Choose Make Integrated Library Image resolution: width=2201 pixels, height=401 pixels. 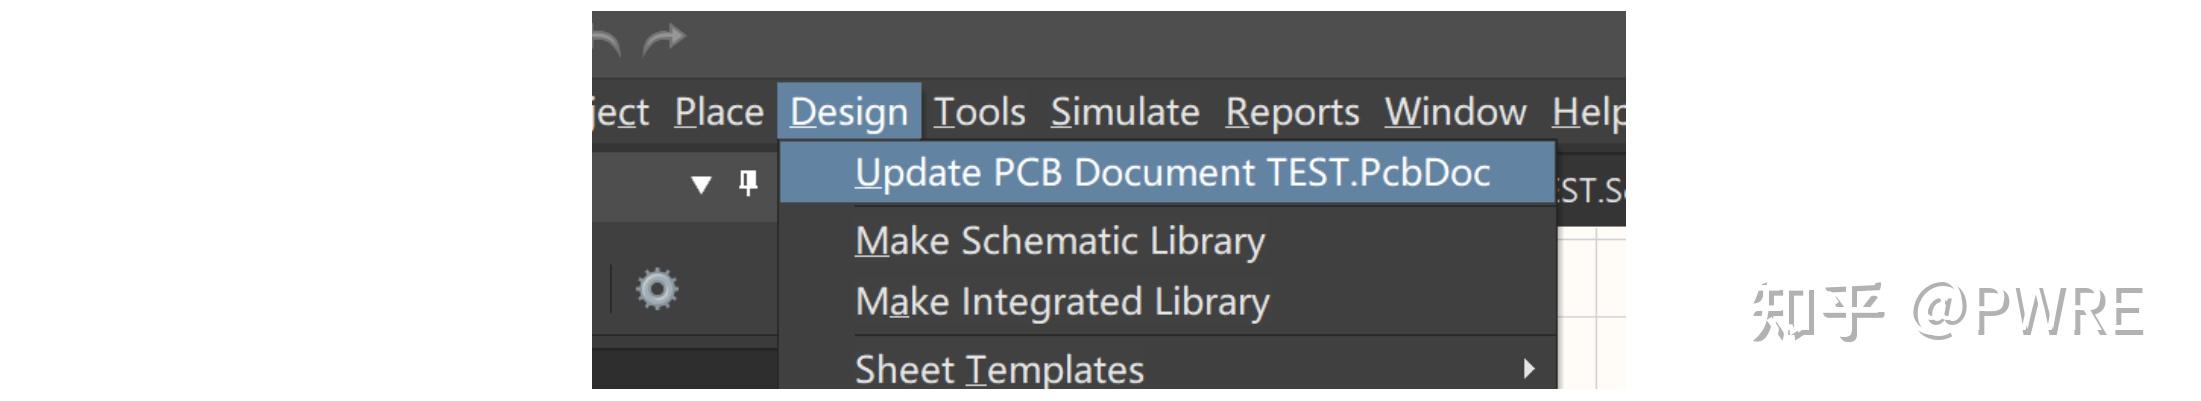(x=1062, y=302)
